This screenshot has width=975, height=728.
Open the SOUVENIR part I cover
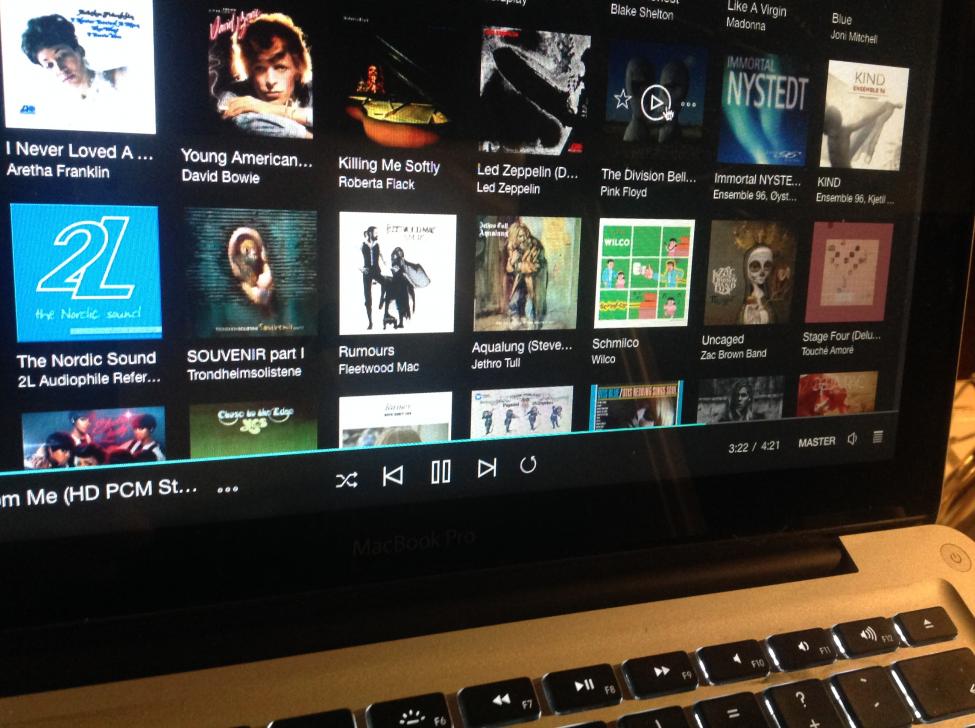point(251,272)
